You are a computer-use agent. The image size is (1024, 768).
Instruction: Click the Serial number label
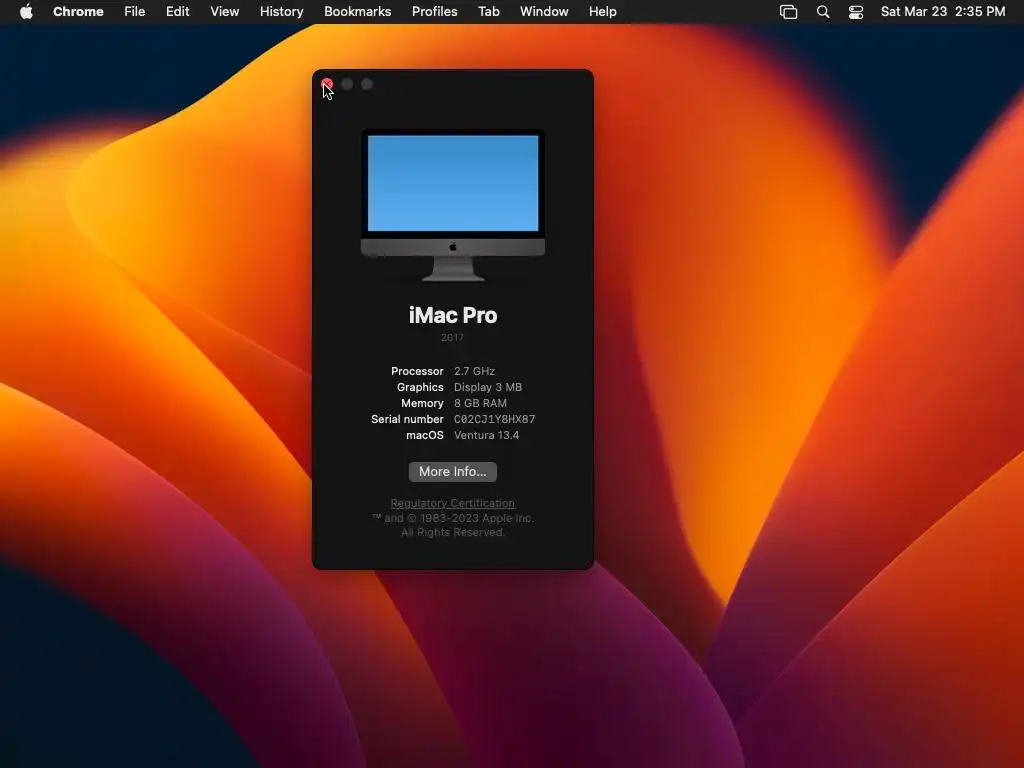[407, 419]
